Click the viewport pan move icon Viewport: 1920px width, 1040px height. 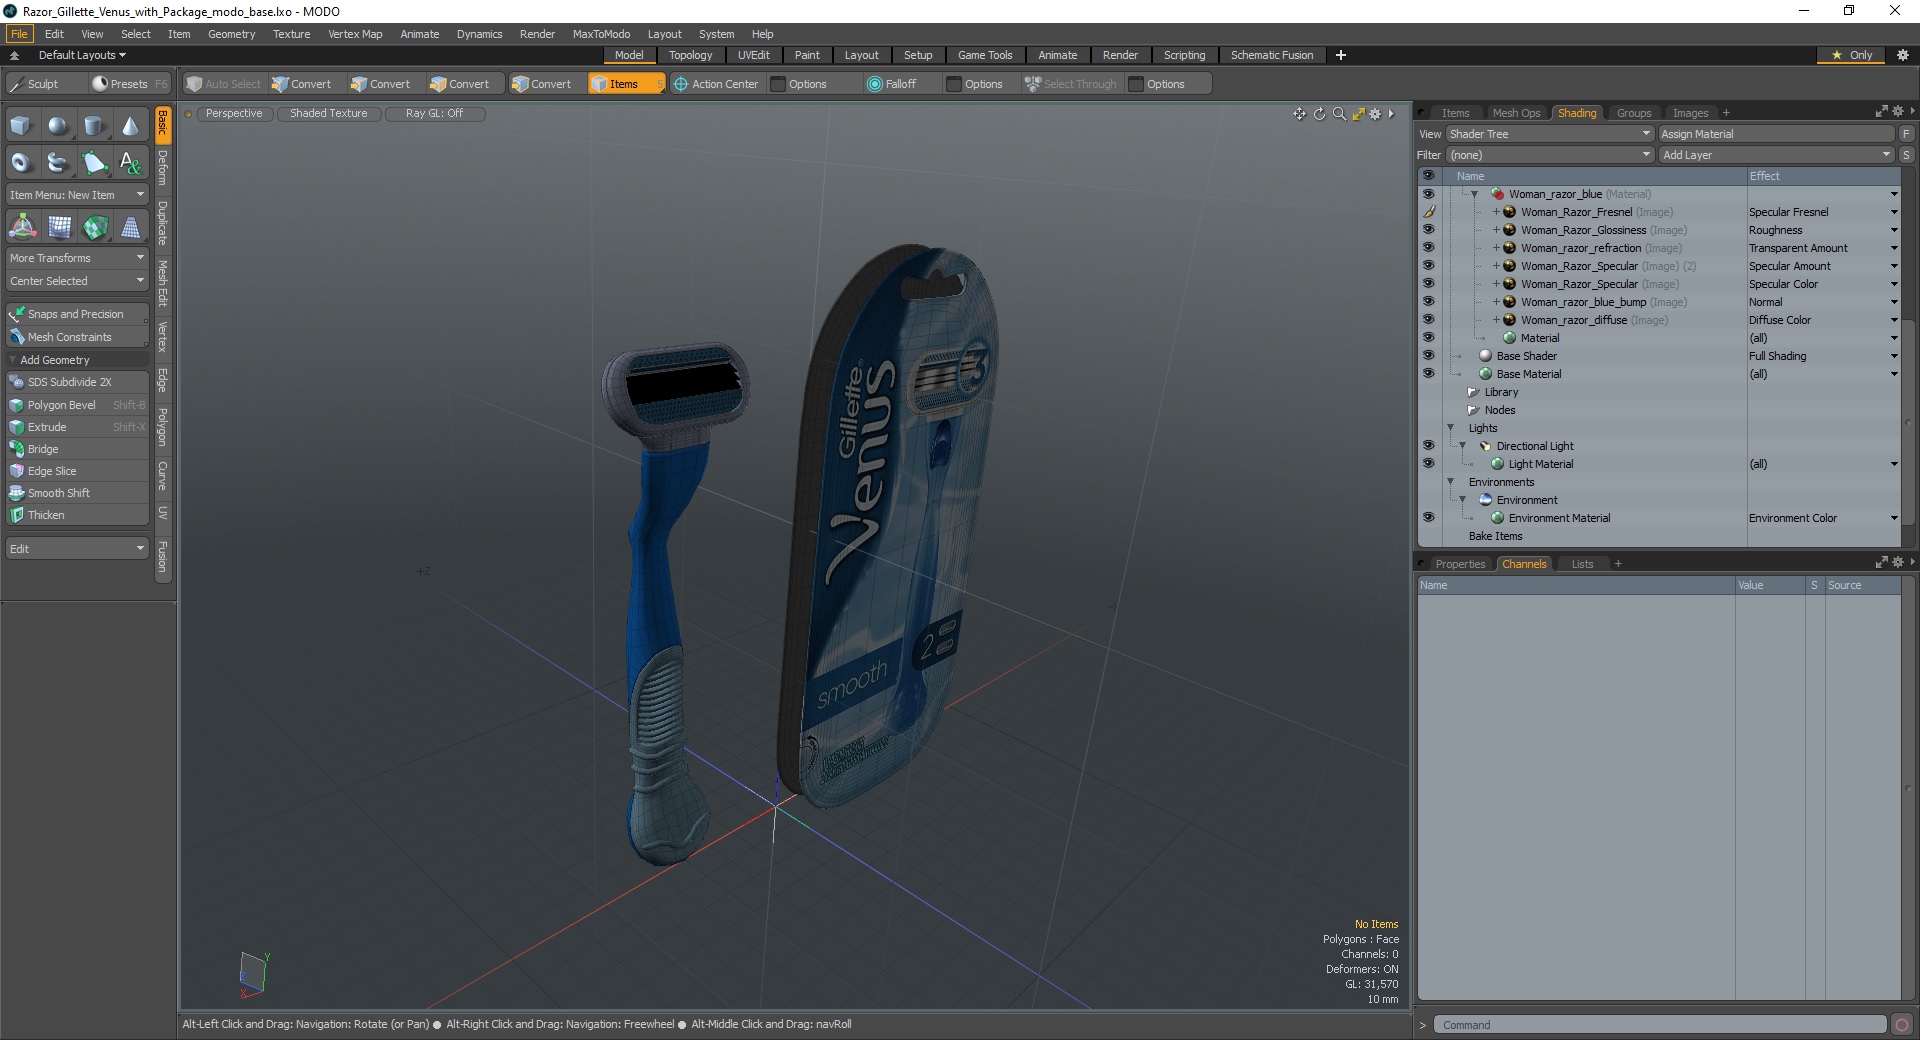tap(1299, 114)
